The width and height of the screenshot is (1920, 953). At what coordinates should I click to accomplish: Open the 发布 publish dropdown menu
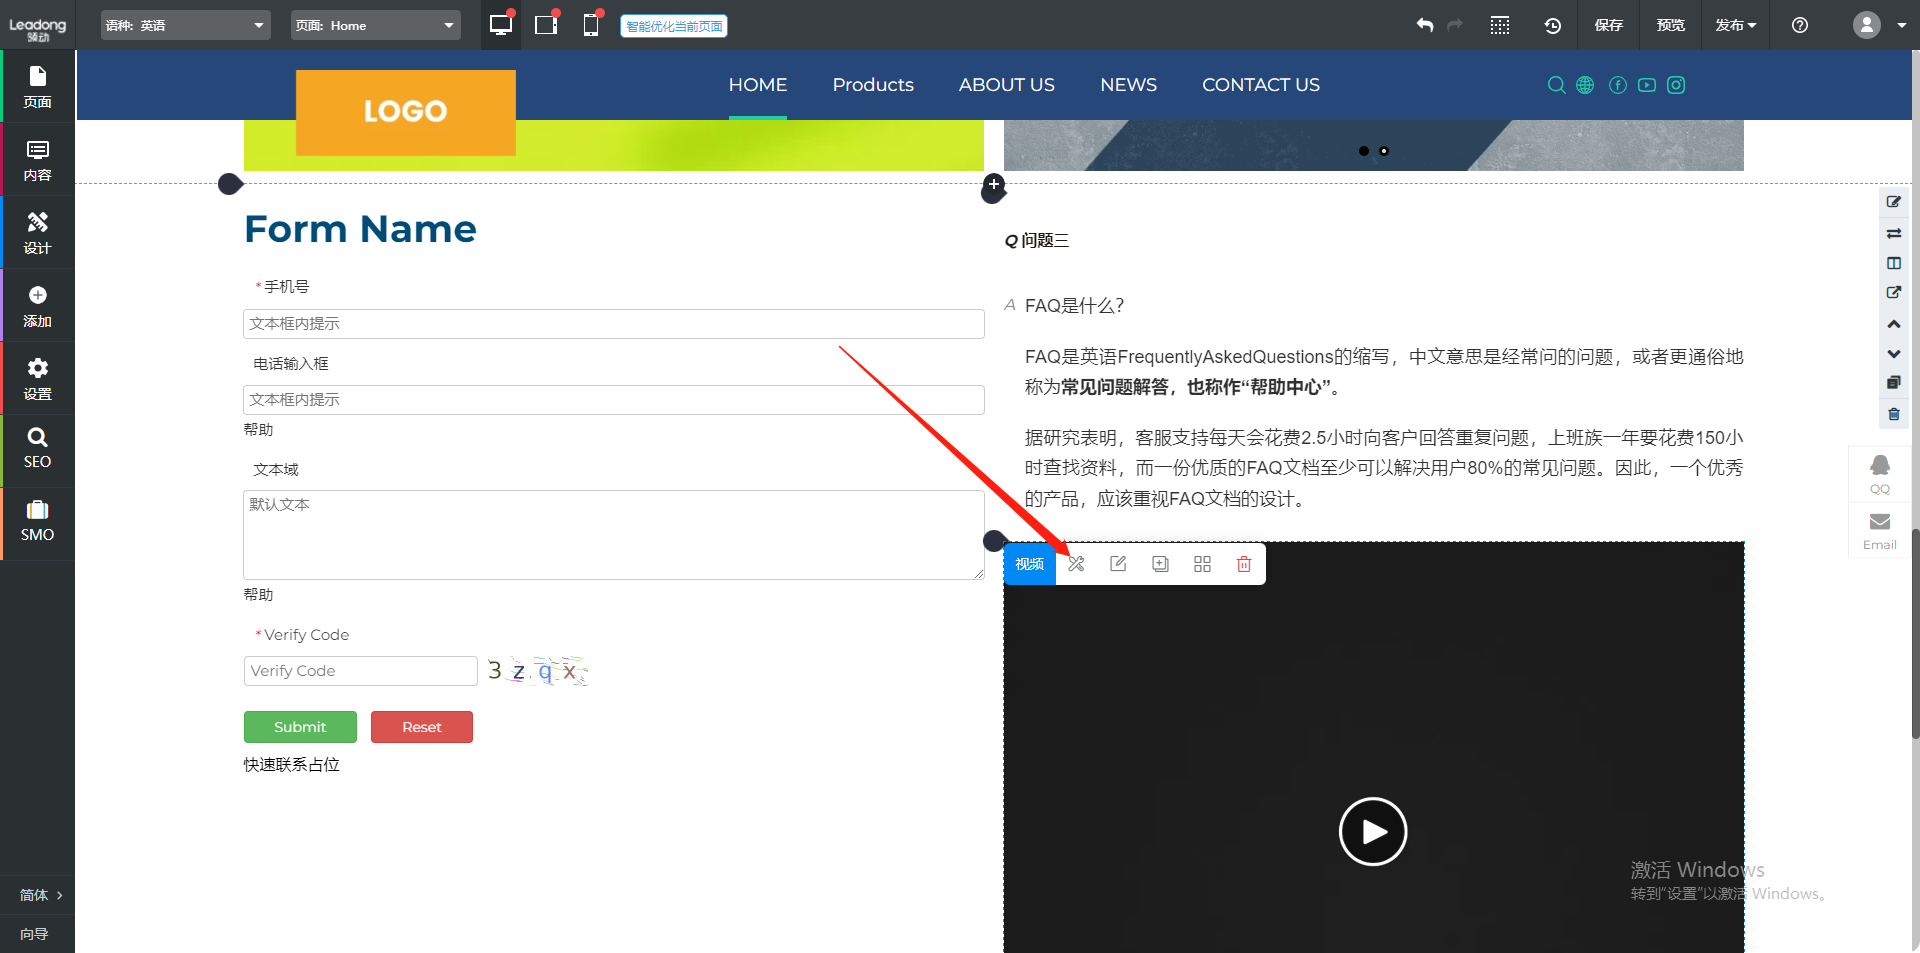coord(1735,25)
